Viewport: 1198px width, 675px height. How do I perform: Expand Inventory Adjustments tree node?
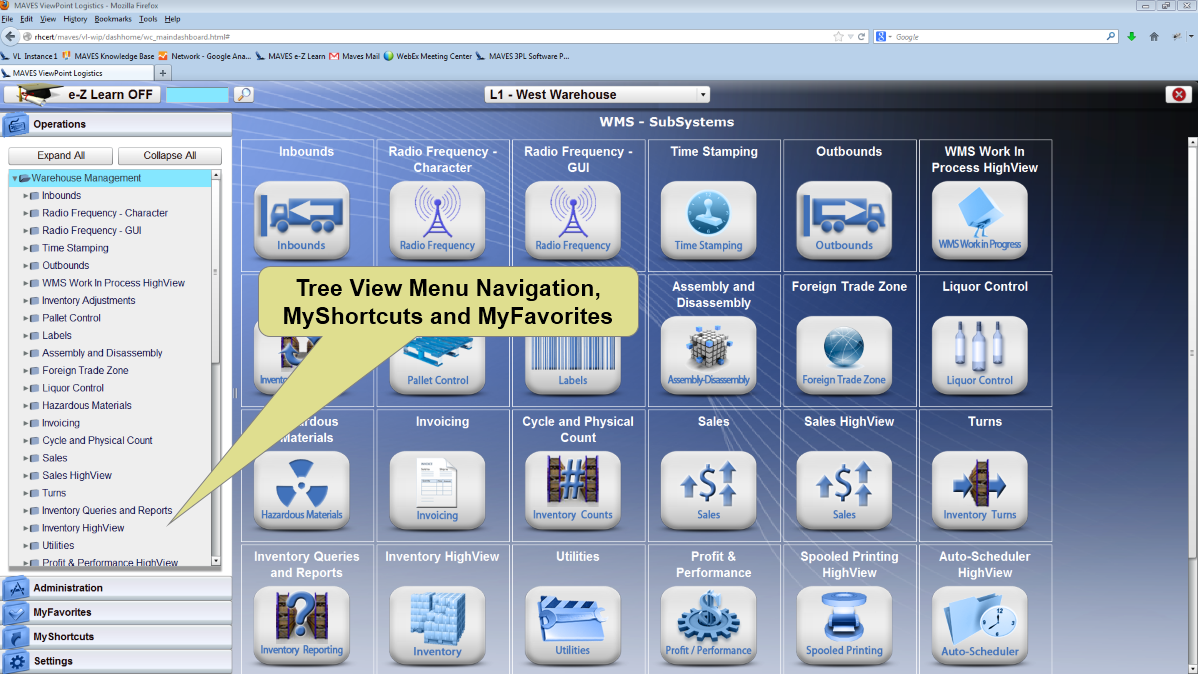click(x=25, y=301)
